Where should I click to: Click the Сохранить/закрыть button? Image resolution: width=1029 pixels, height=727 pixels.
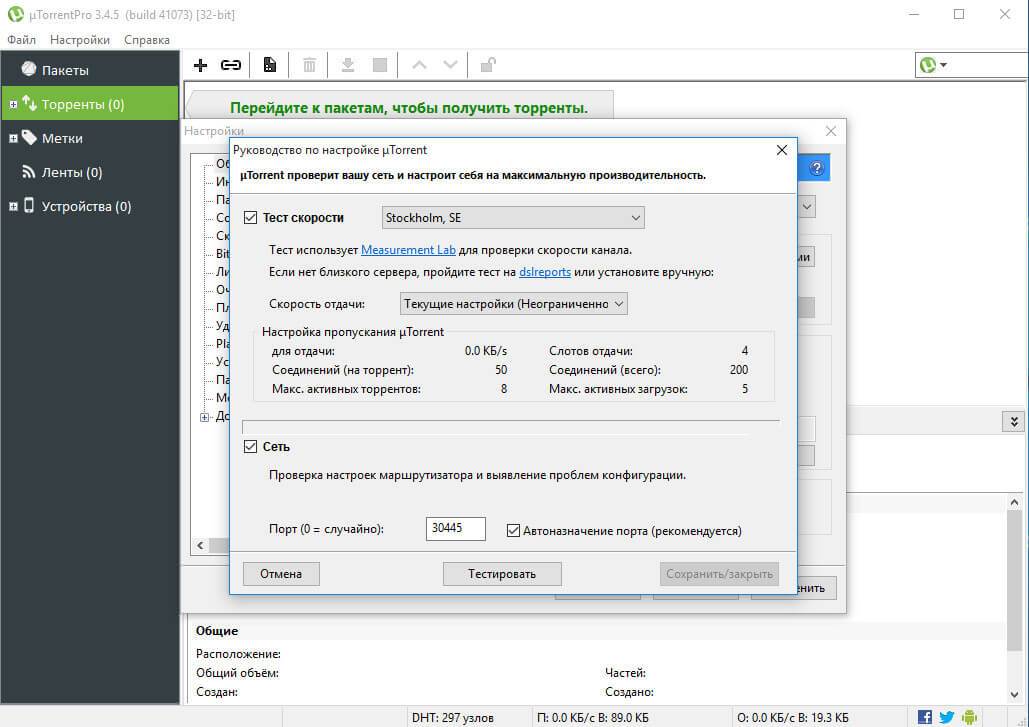click(x=719, y=574)
